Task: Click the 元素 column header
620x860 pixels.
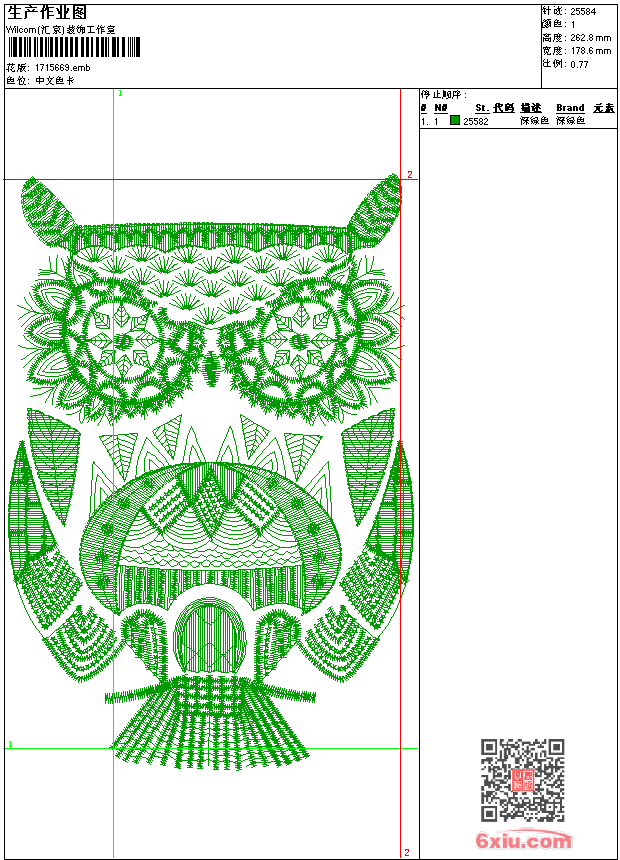Action: tap(604, 108)
